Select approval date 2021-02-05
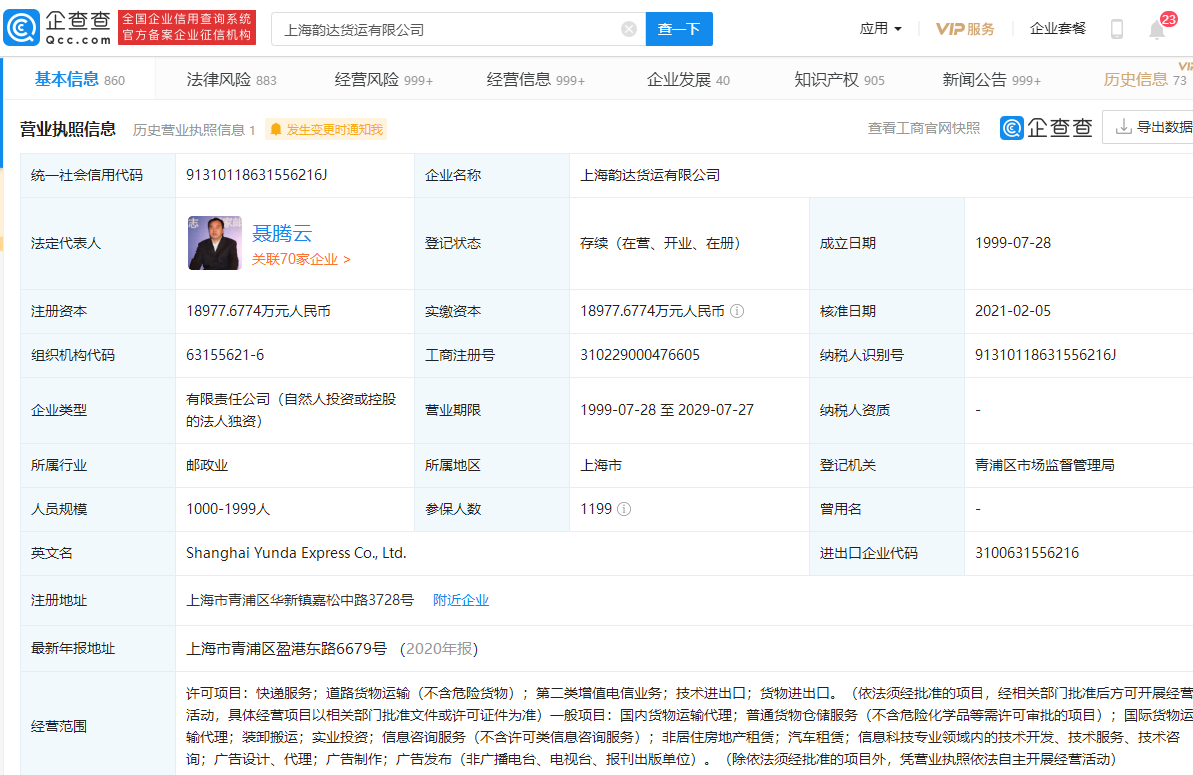This screenshot has height=775, width=1193. coord(1013,311)
